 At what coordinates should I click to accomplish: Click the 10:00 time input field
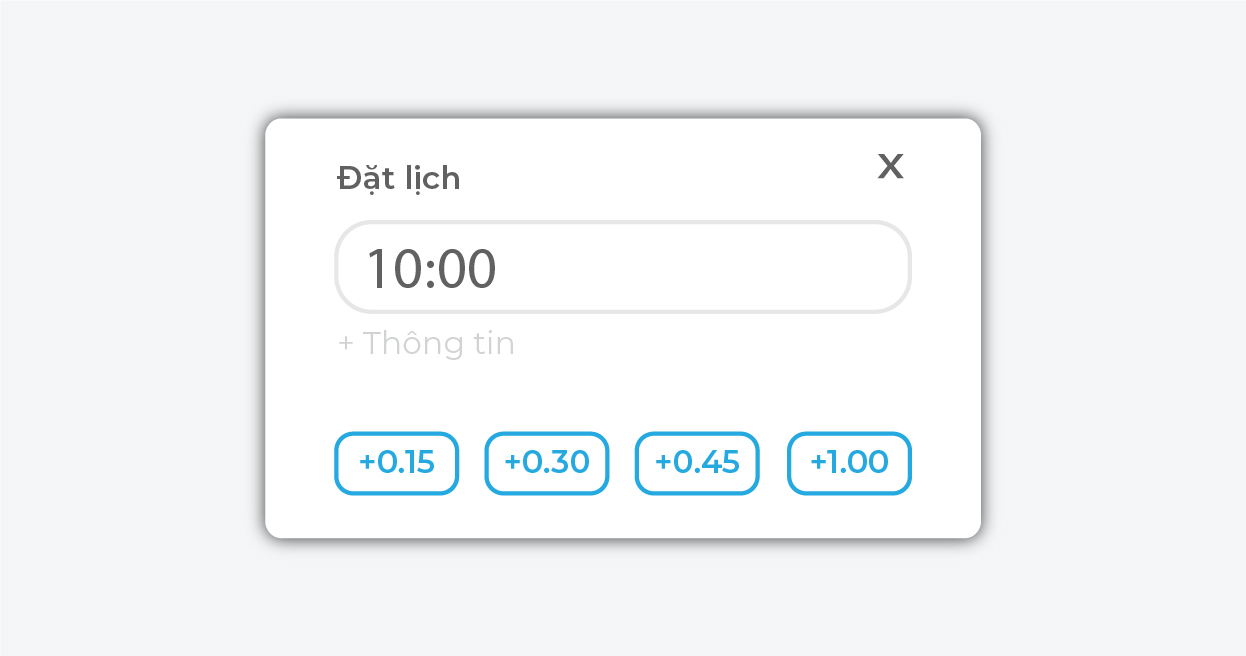pos(622,268)
